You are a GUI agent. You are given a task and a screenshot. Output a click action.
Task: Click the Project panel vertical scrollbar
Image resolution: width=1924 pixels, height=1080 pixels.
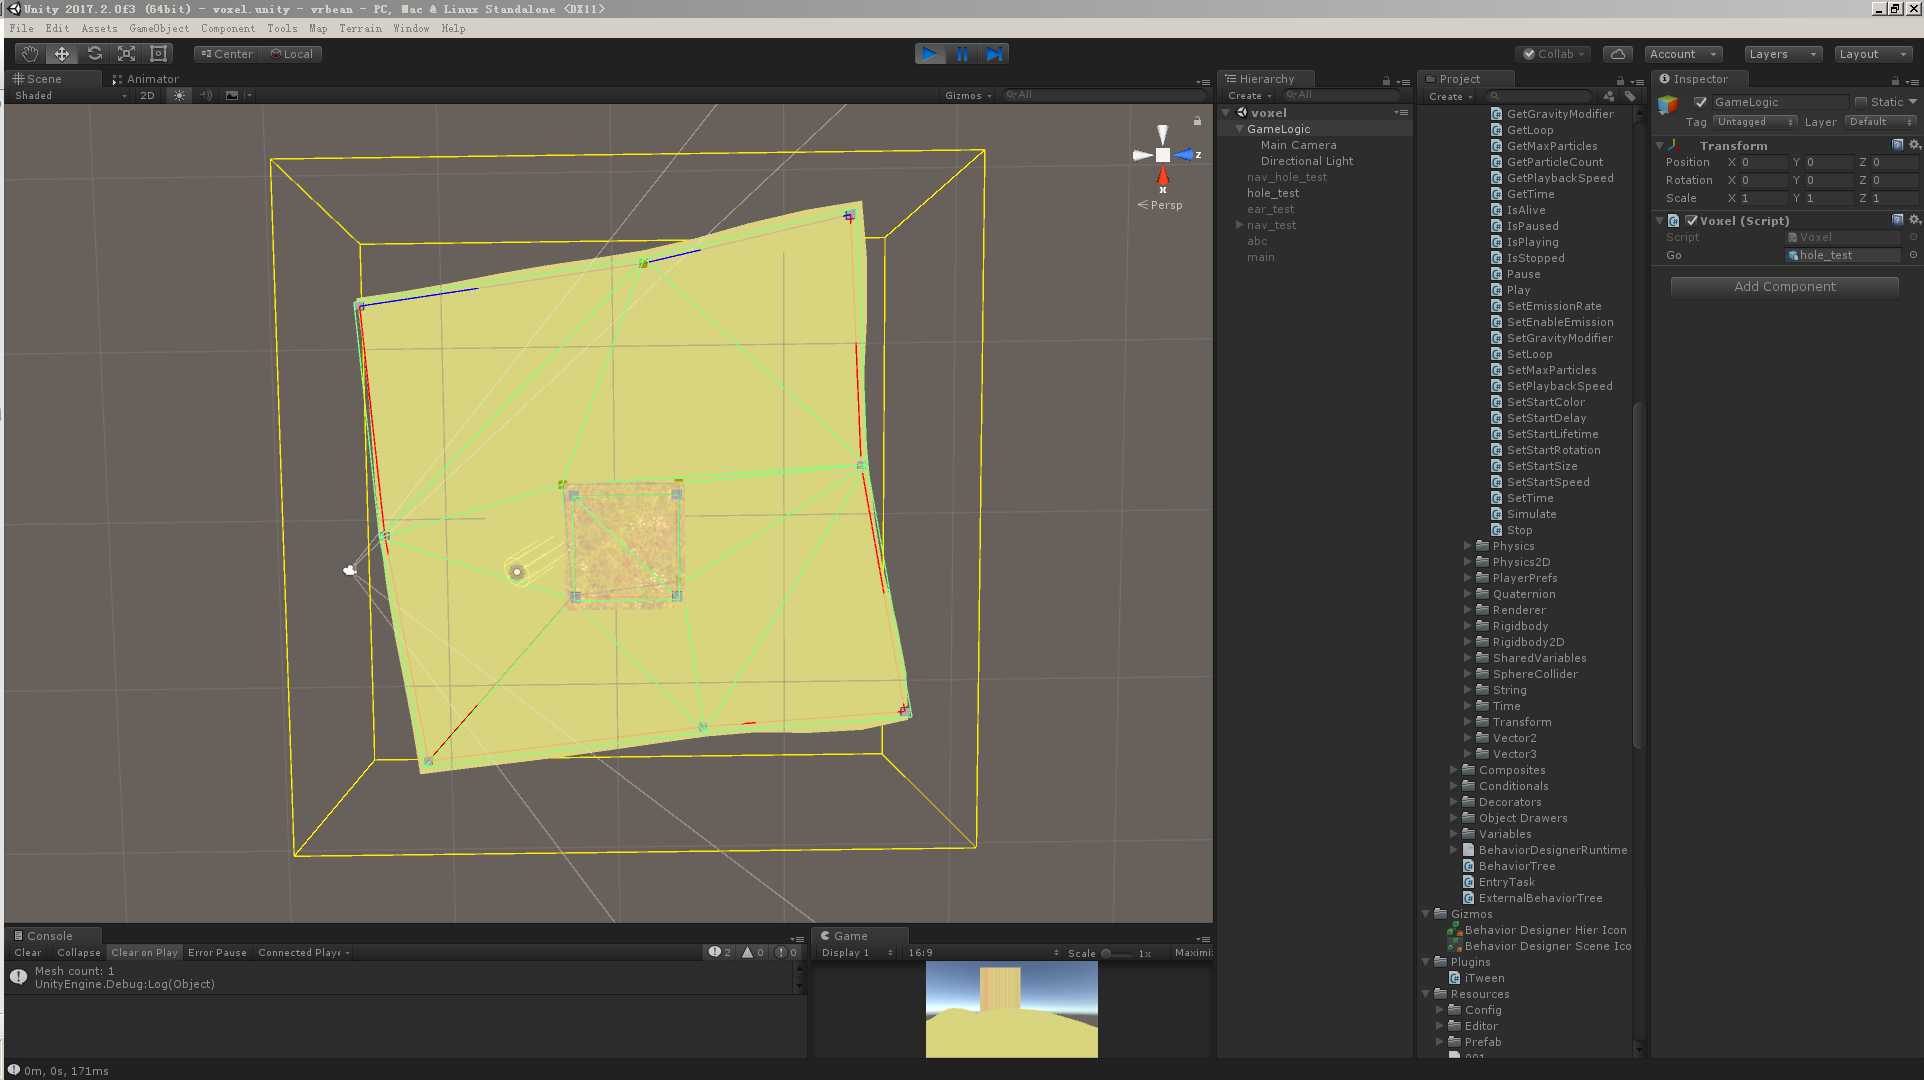pyautogui.click(x=1638, y=575)
